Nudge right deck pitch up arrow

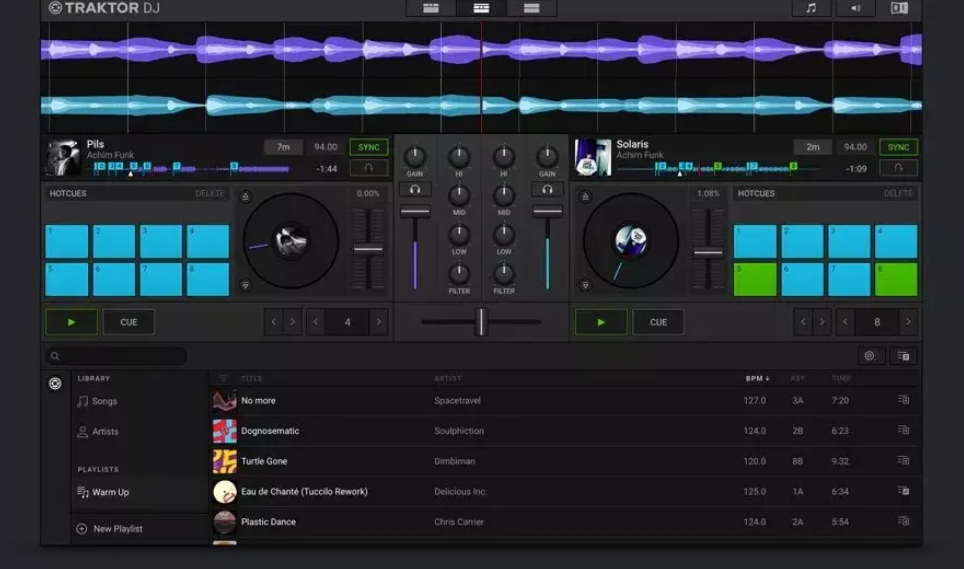pos(585,197)
